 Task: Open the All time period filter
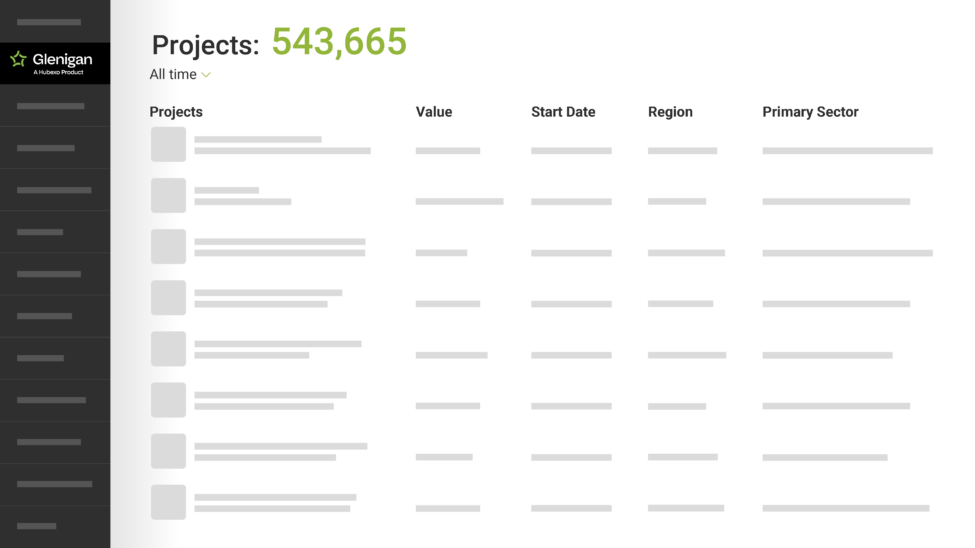(x=174, y=75)
